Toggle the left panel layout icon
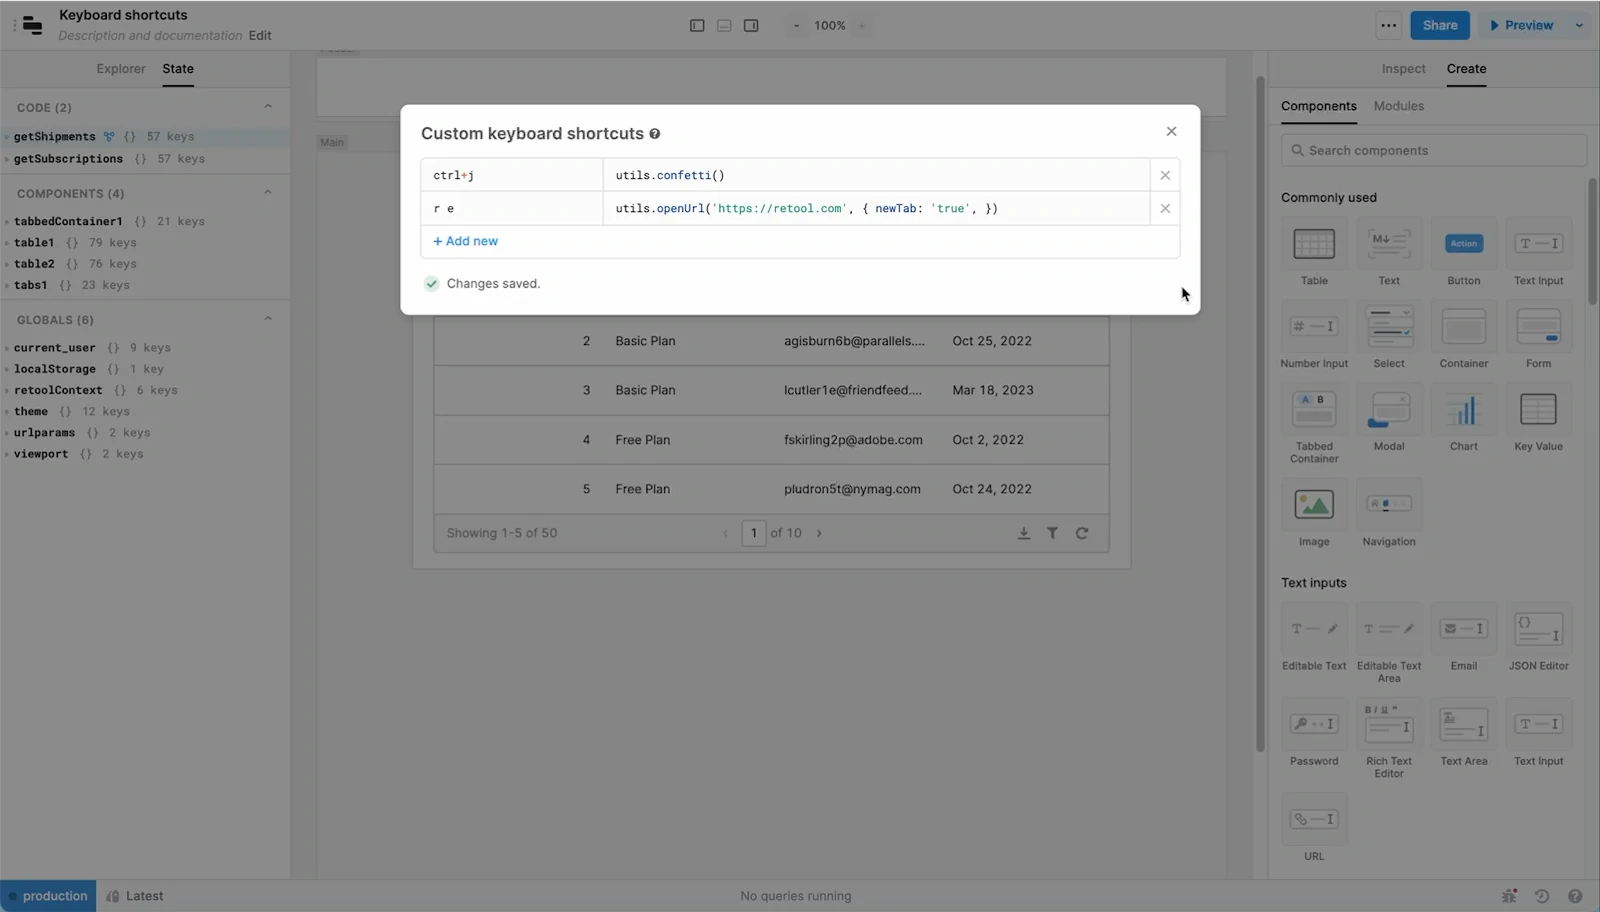1600x912 pixels. [697, 25]
